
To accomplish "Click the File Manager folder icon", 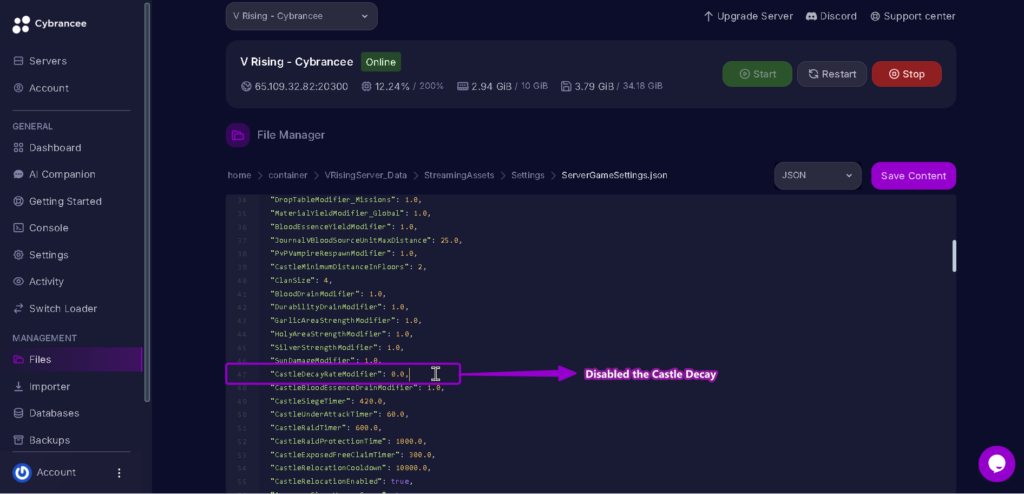I will (x=238, y=135).
